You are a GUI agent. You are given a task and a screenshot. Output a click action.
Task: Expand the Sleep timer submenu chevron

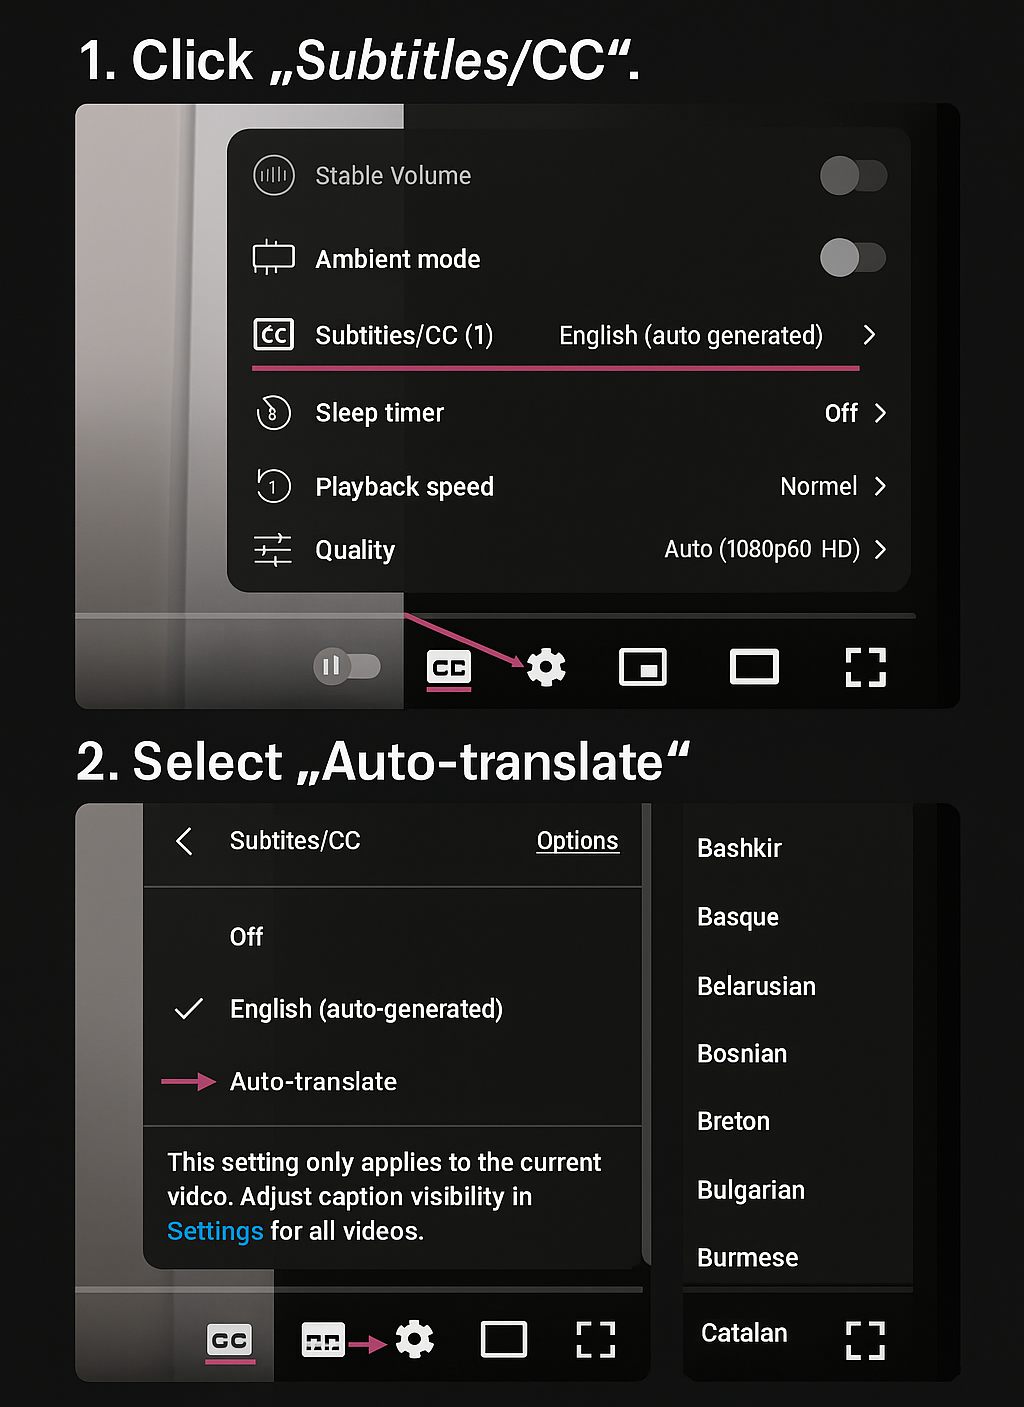coord(880,413)
